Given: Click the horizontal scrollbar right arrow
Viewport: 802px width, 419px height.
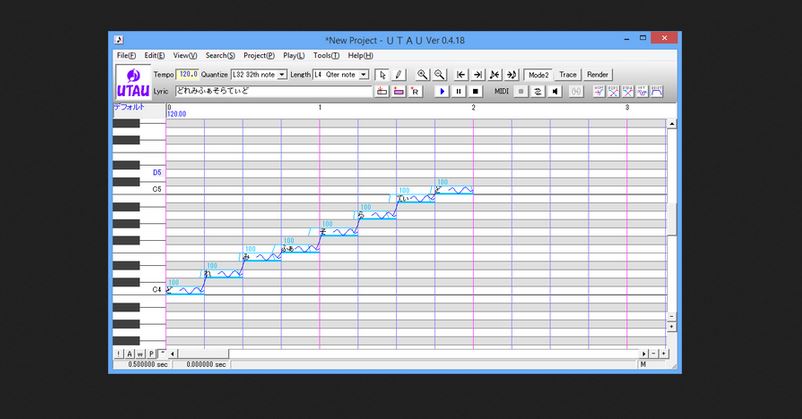Looking at the screenshot, I should [x=643, y=354].
